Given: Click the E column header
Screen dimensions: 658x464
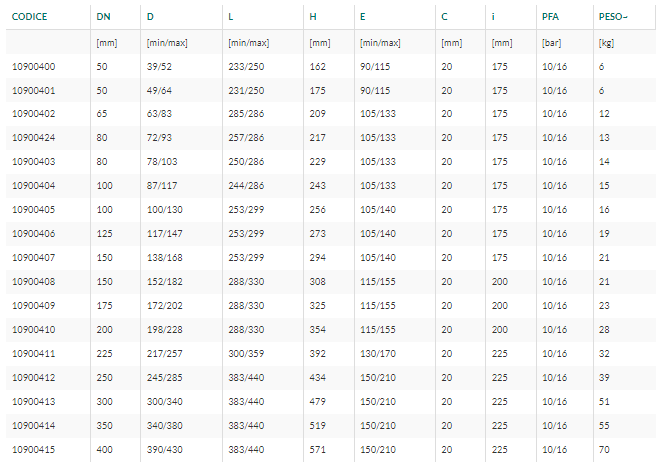Looking at the screenshot, I should [x=363, y=17].
